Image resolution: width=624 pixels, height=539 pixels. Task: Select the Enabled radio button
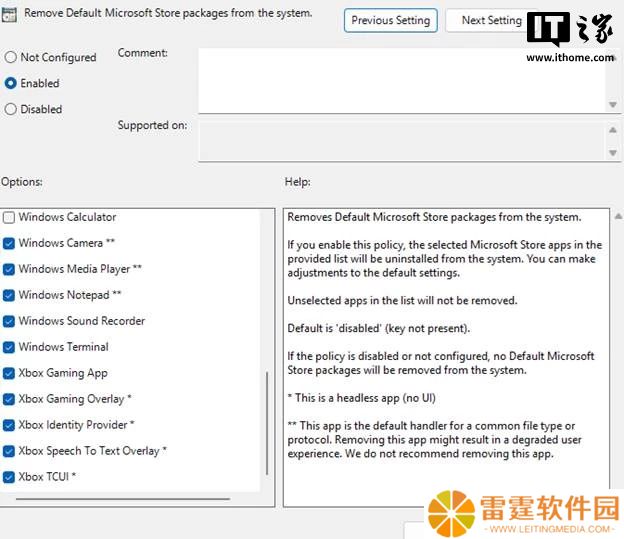10,83
